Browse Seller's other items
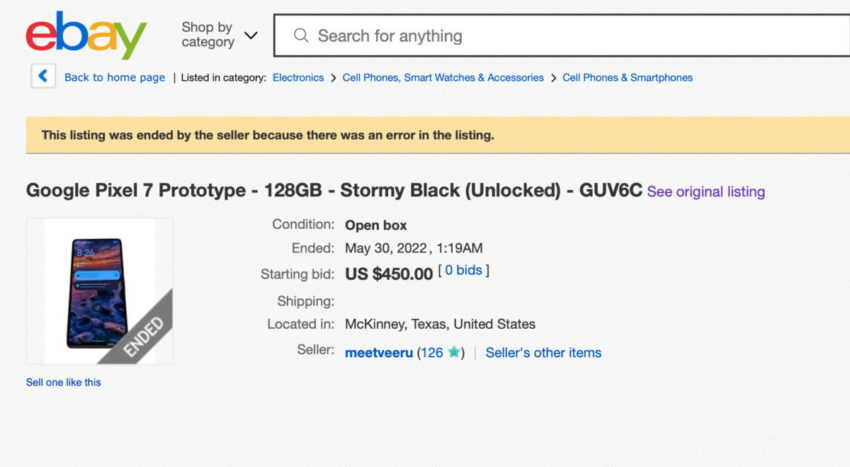This screenshot has width=850, height=467. click(x=543, y=352)
